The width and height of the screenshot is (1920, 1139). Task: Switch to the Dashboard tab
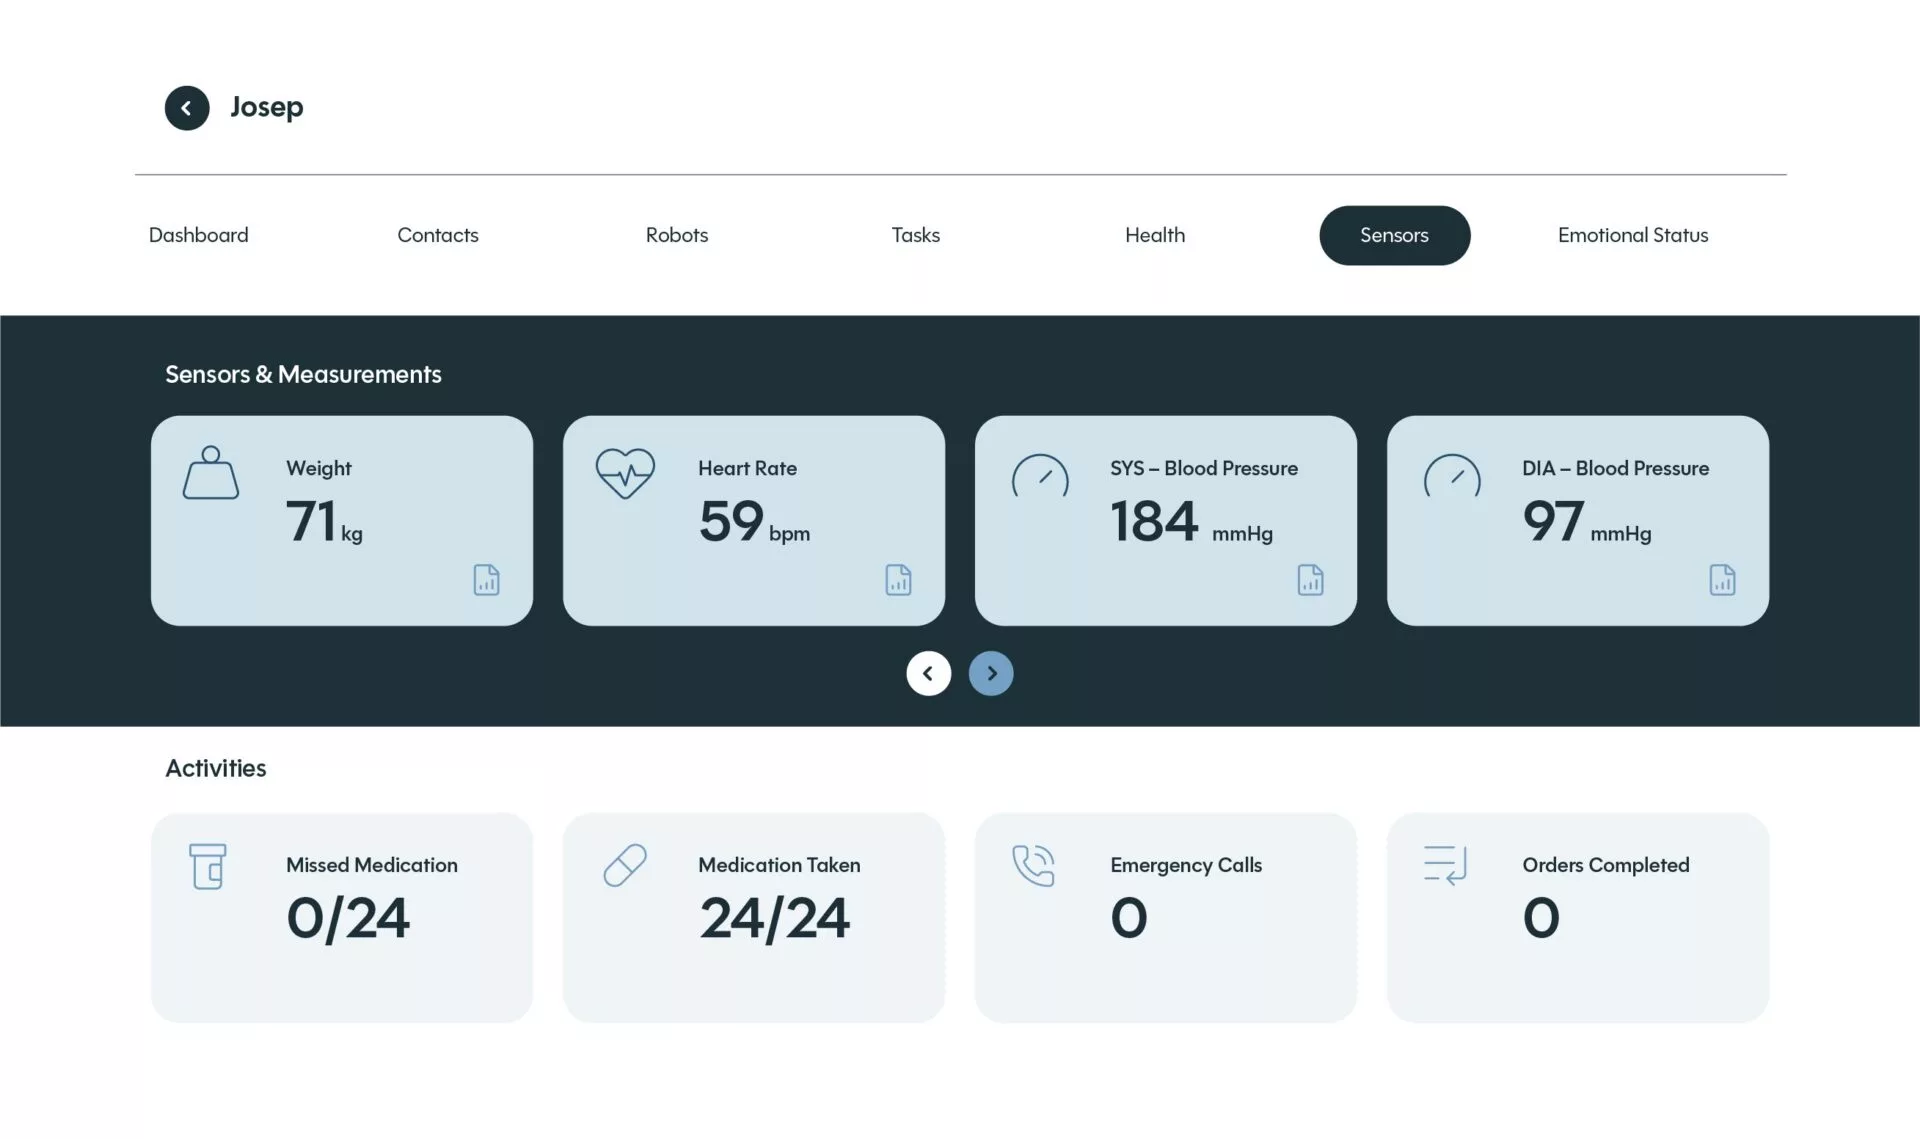point(199,235)
